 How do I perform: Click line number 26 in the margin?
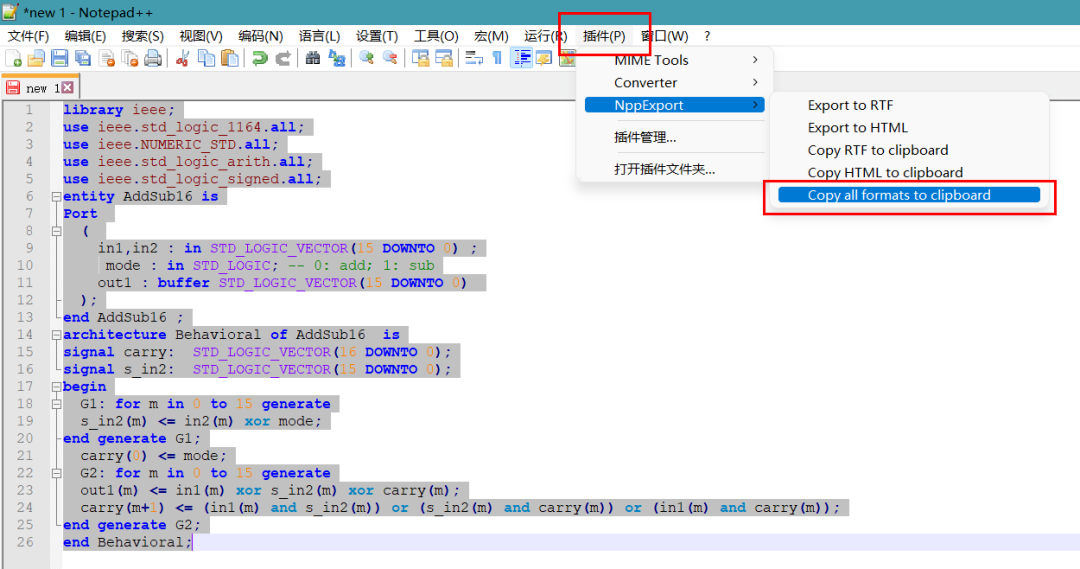(25, 542)
